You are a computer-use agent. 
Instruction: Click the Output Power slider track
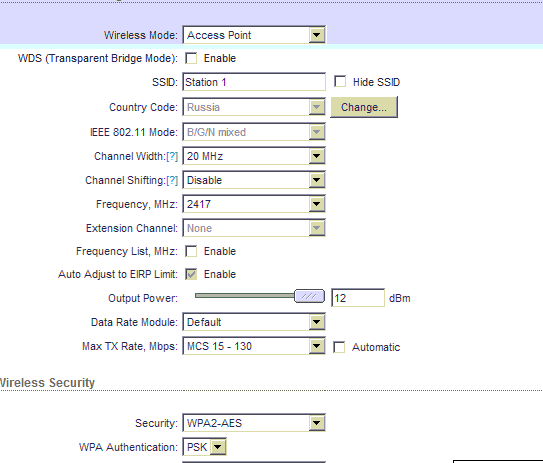pos(244,295)
